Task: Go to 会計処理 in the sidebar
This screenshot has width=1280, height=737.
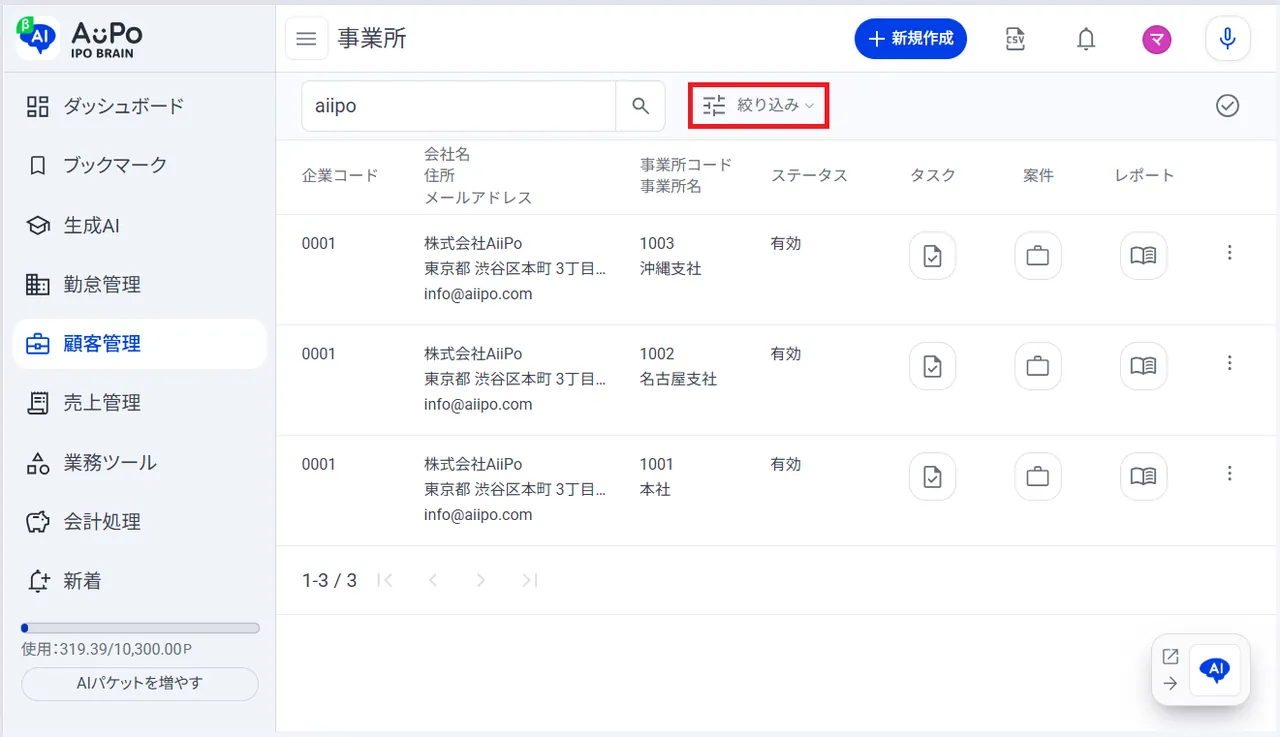Action: coord(139,522)
